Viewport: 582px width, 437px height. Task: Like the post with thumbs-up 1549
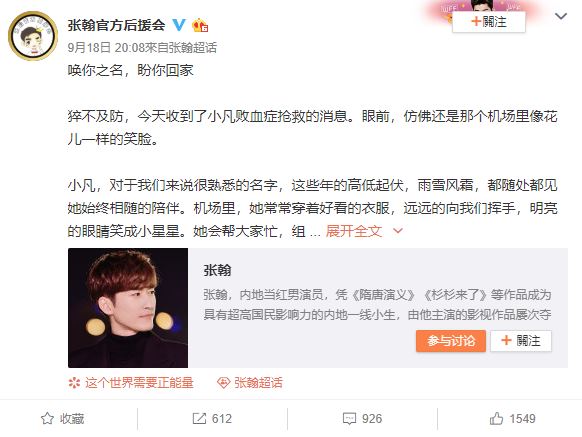click(x=512, y=418)
